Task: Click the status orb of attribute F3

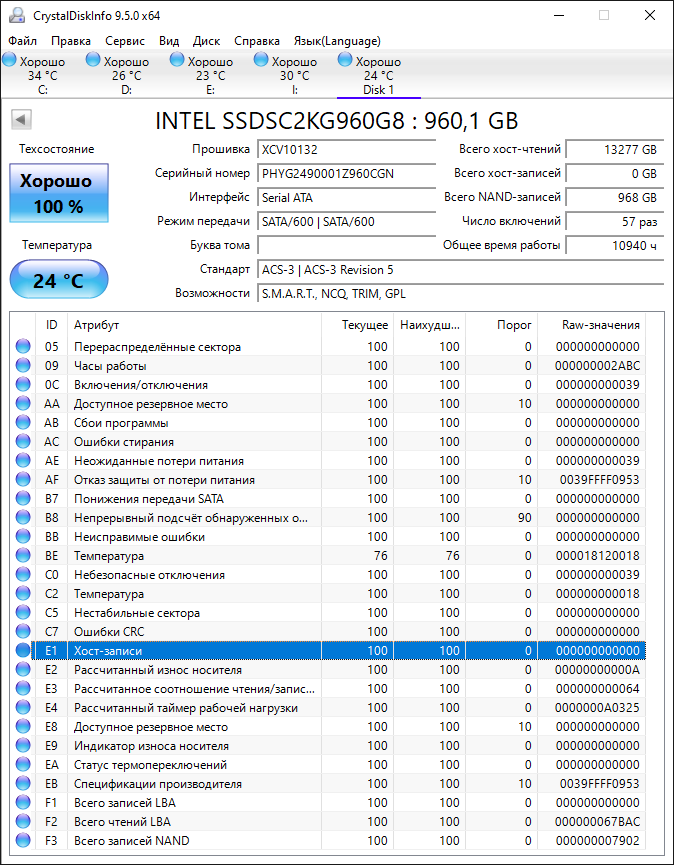Action: pos(23,841)
